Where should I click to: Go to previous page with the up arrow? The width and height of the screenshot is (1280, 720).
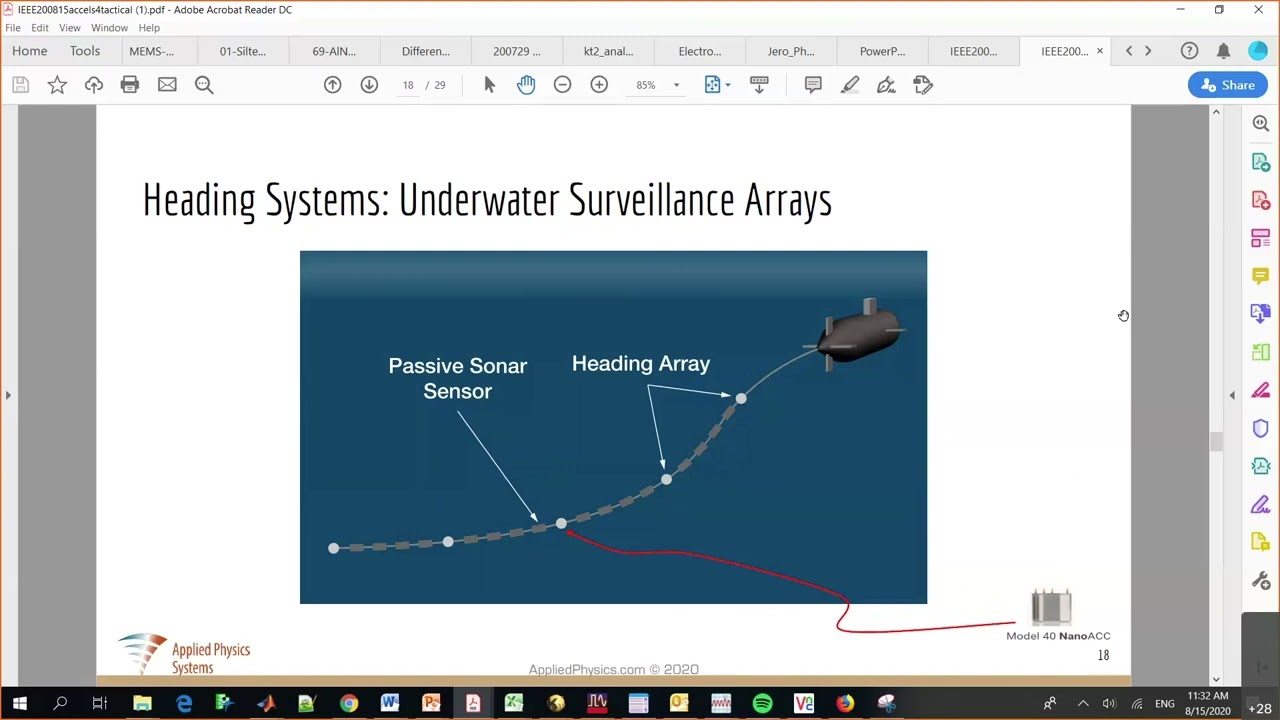coord(332,85)
